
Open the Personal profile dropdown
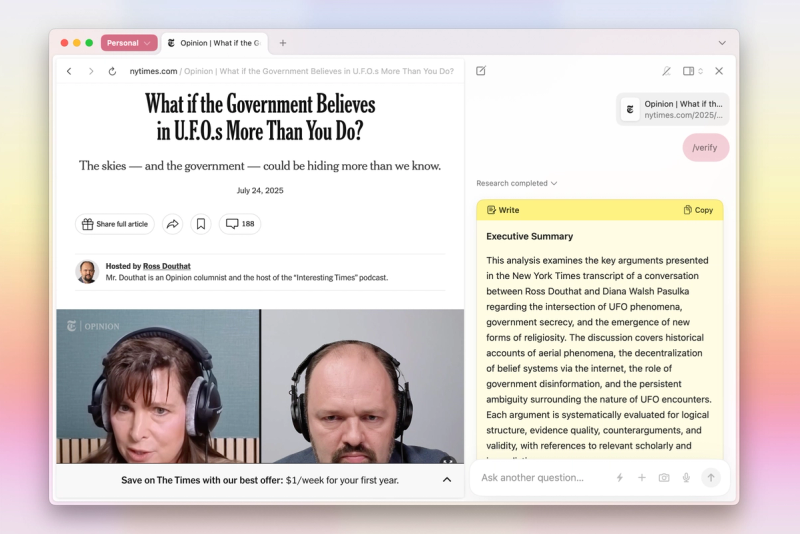(x=129, y=43)
